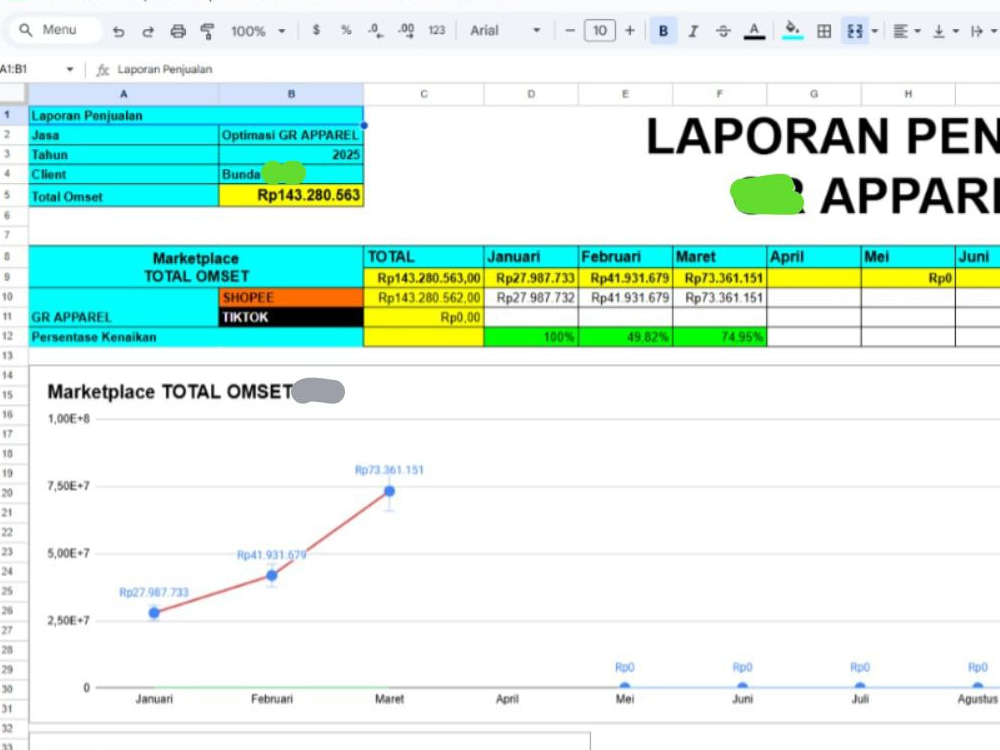Click the Persentase Kenaikan cell

click(x=196, y=337)
